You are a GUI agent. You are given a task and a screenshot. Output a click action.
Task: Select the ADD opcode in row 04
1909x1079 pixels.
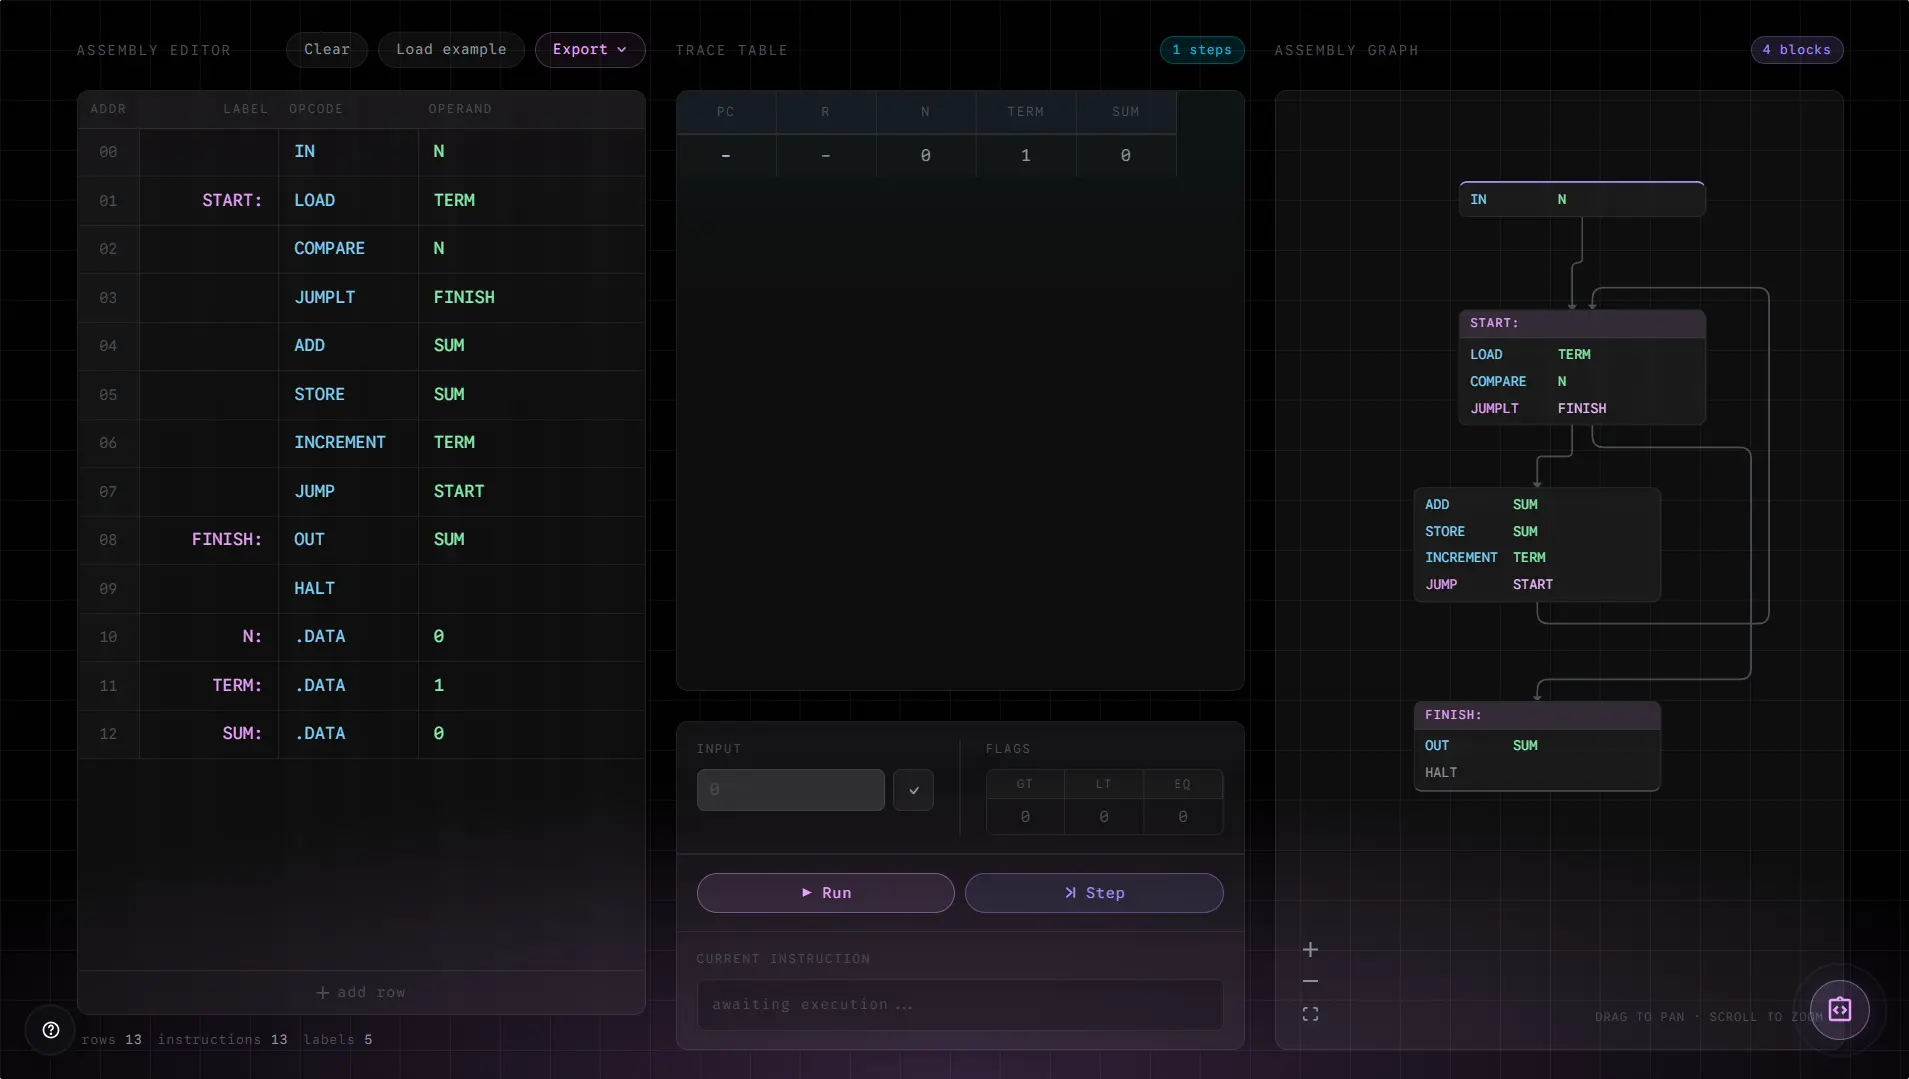(309, 346)
